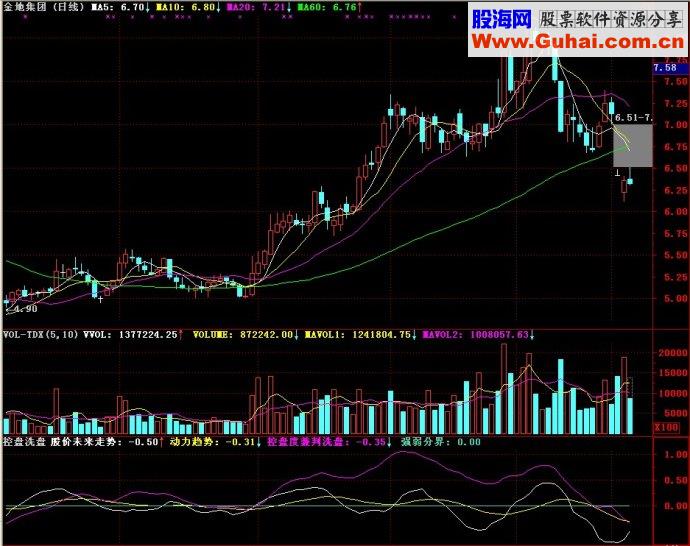Click the 股价未来走势: -0.50 label
Viewport: 690px width, 546px height.
pyautogui.click(x=107, y=441)
